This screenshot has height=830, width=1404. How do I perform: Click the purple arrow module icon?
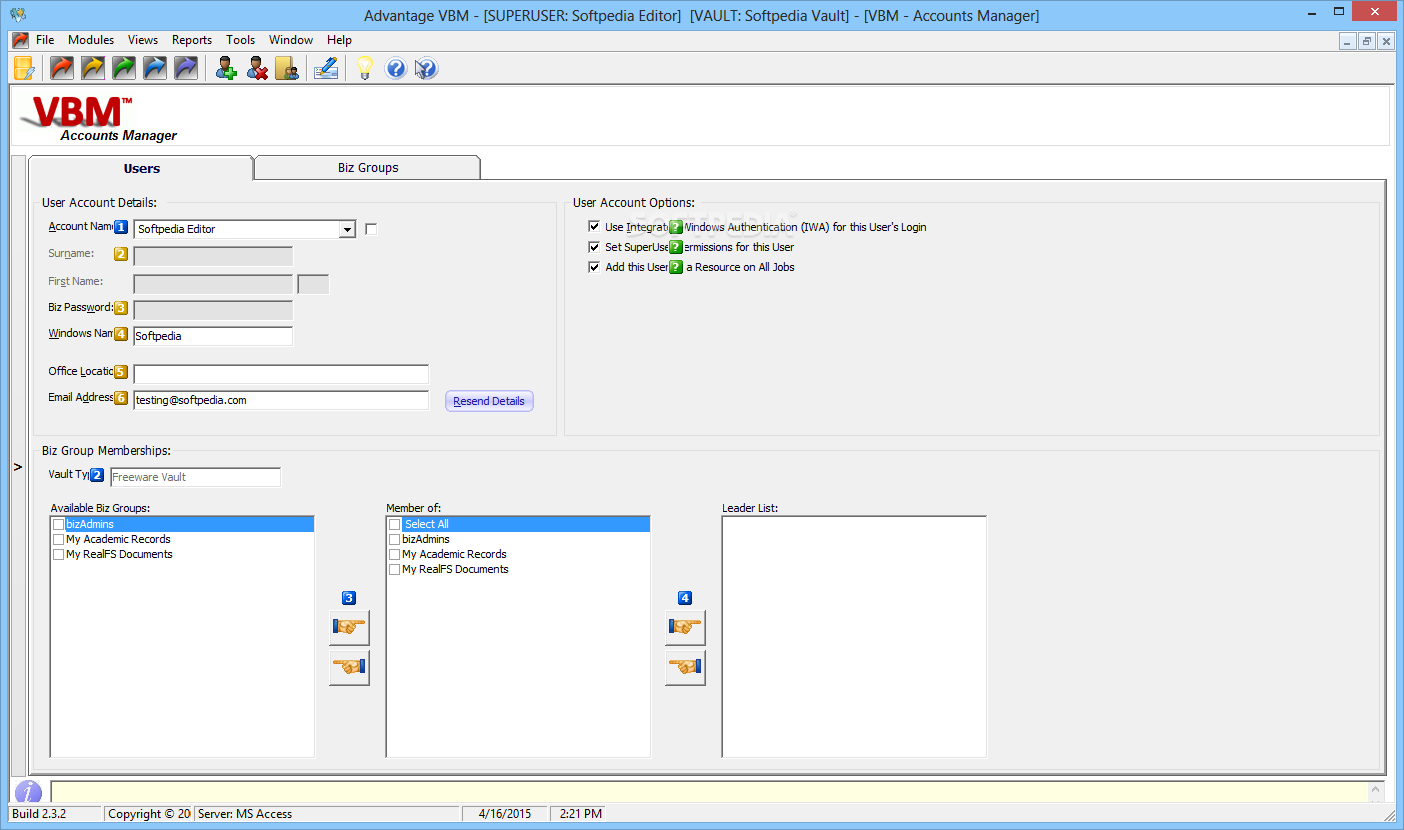(x=186, y=68)
